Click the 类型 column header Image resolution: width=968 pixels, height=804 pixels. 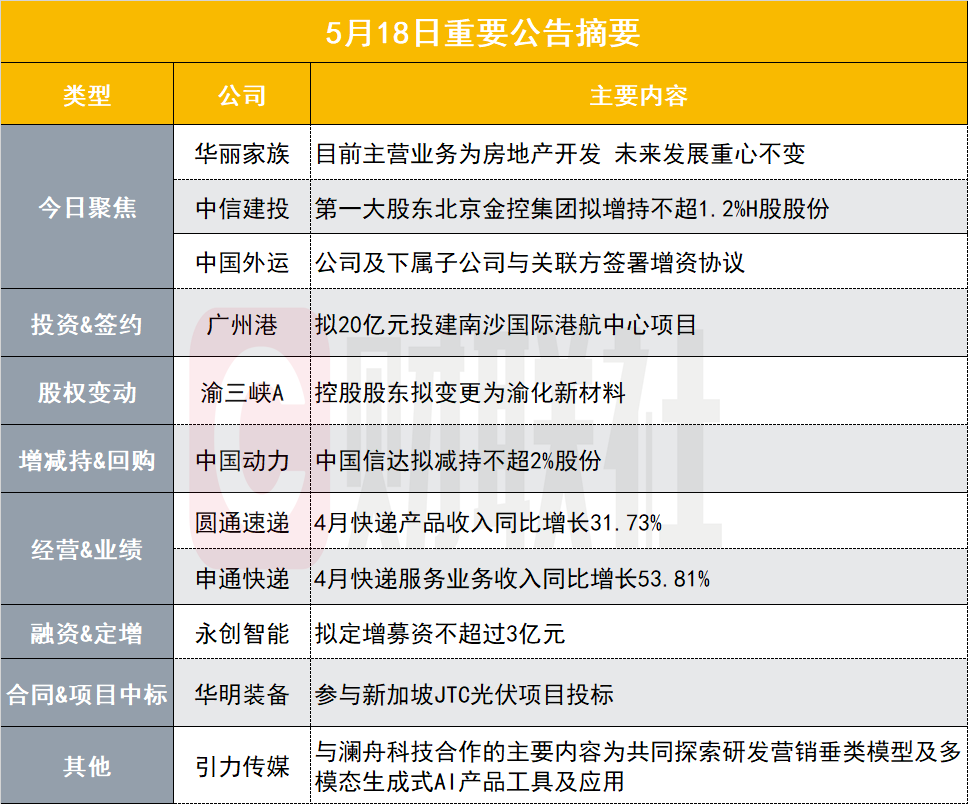[87, 96]
